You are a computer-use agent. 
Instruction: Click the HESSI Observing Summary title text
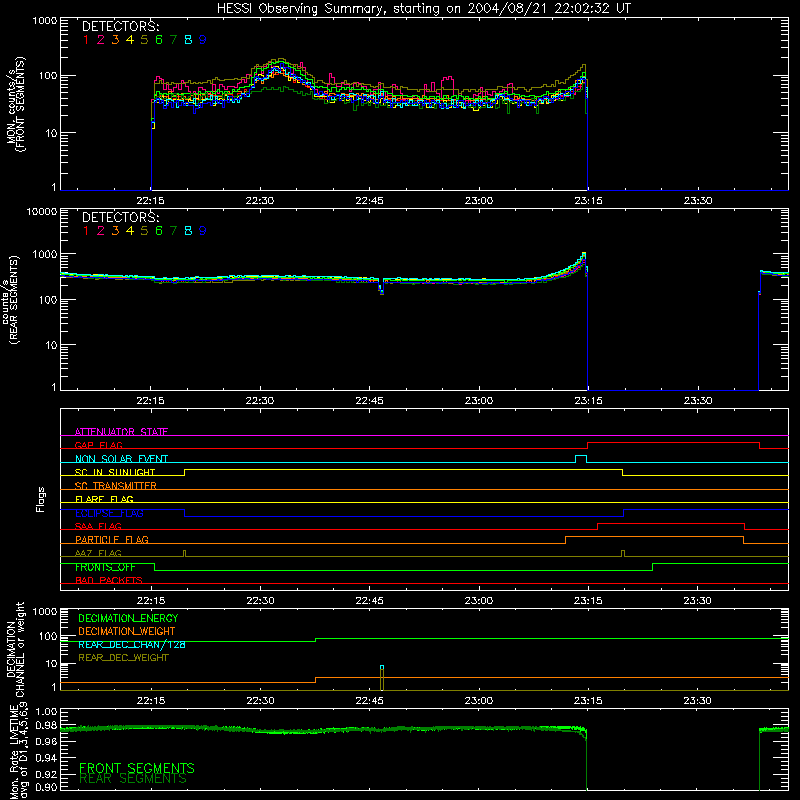point(423,9)
